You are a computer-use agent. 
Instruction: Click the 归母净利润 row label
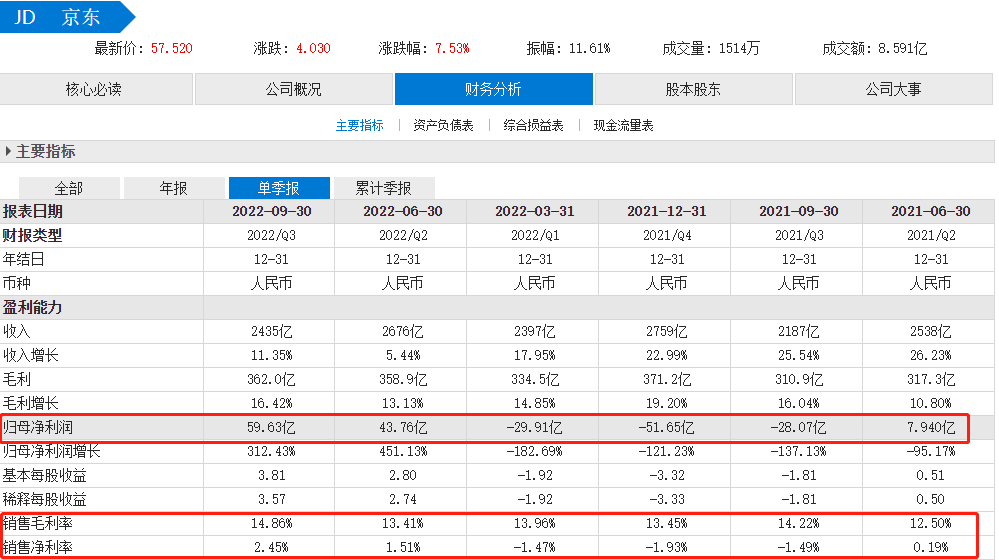pyautogui.click(x=38, y=428)
